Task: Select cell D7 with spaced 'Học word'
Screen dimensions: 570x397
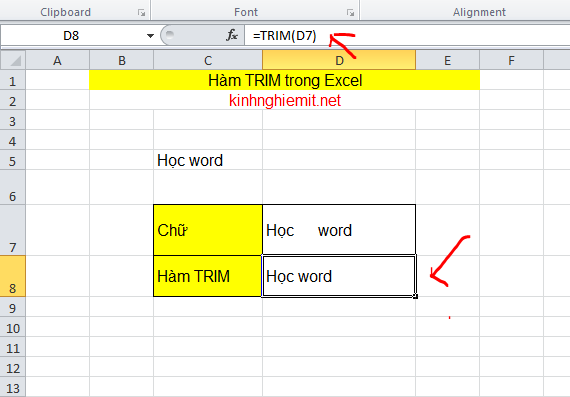Action: point(339,230)
